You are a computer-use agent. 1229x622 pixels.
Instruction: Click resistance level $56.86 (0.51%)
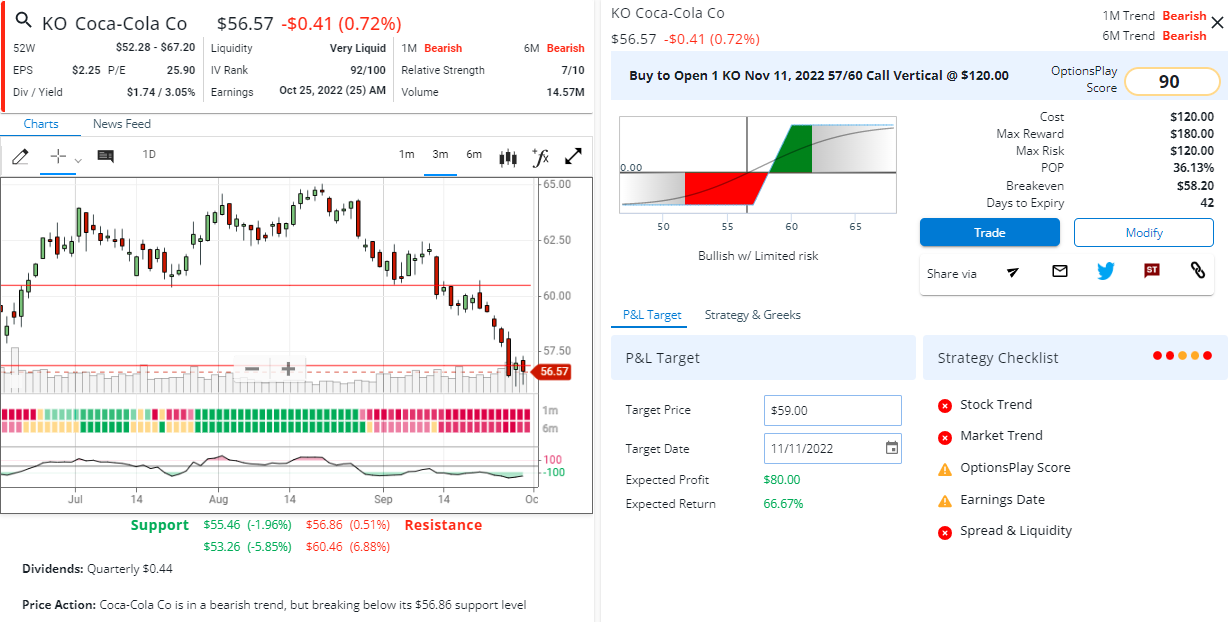coord(348,524)
